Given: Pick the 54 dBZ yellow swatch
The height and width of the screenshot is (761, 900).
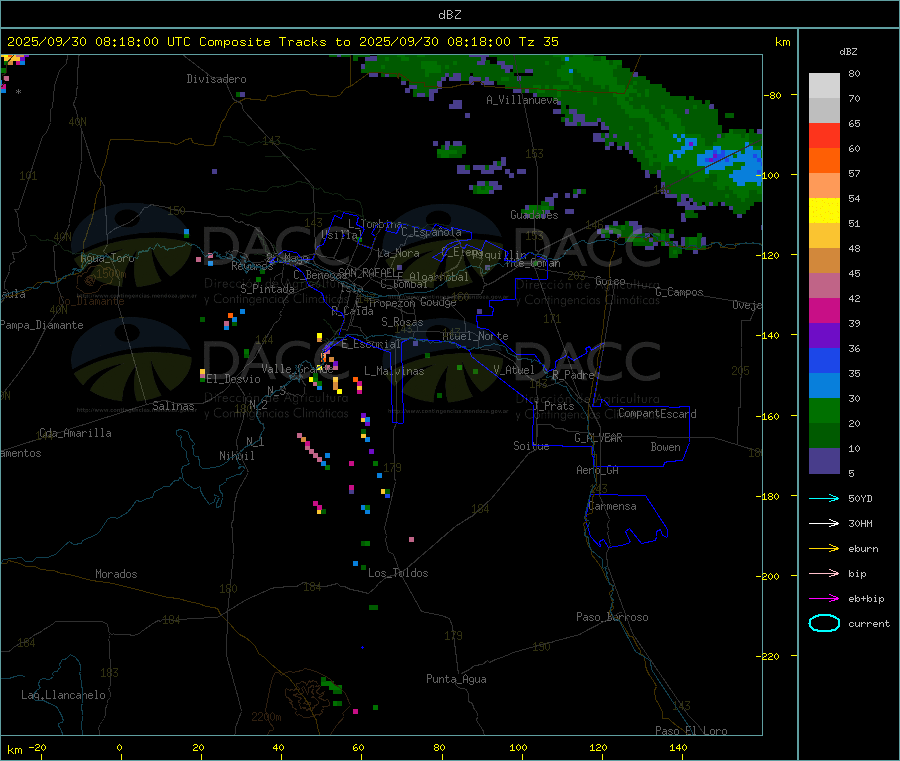Looking at the screenshot, I should pos(824,211).
